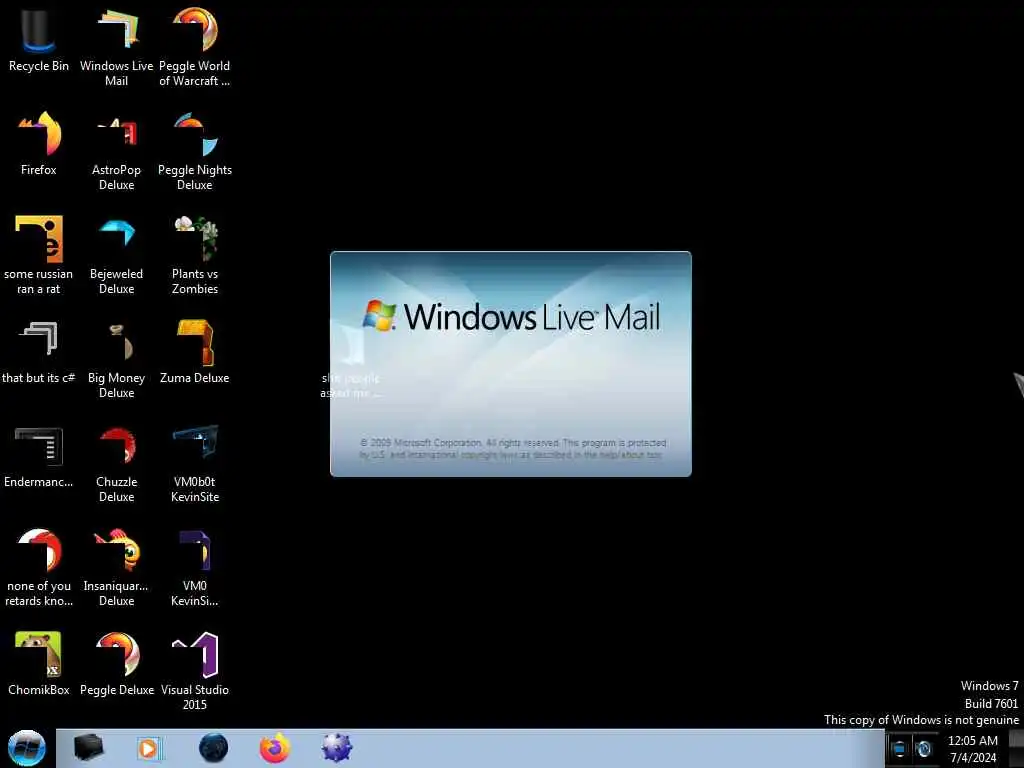Select the Insaniquar... Deluxe shortcut
This screenshot has height=768, width=1024.
click(116, 567)
